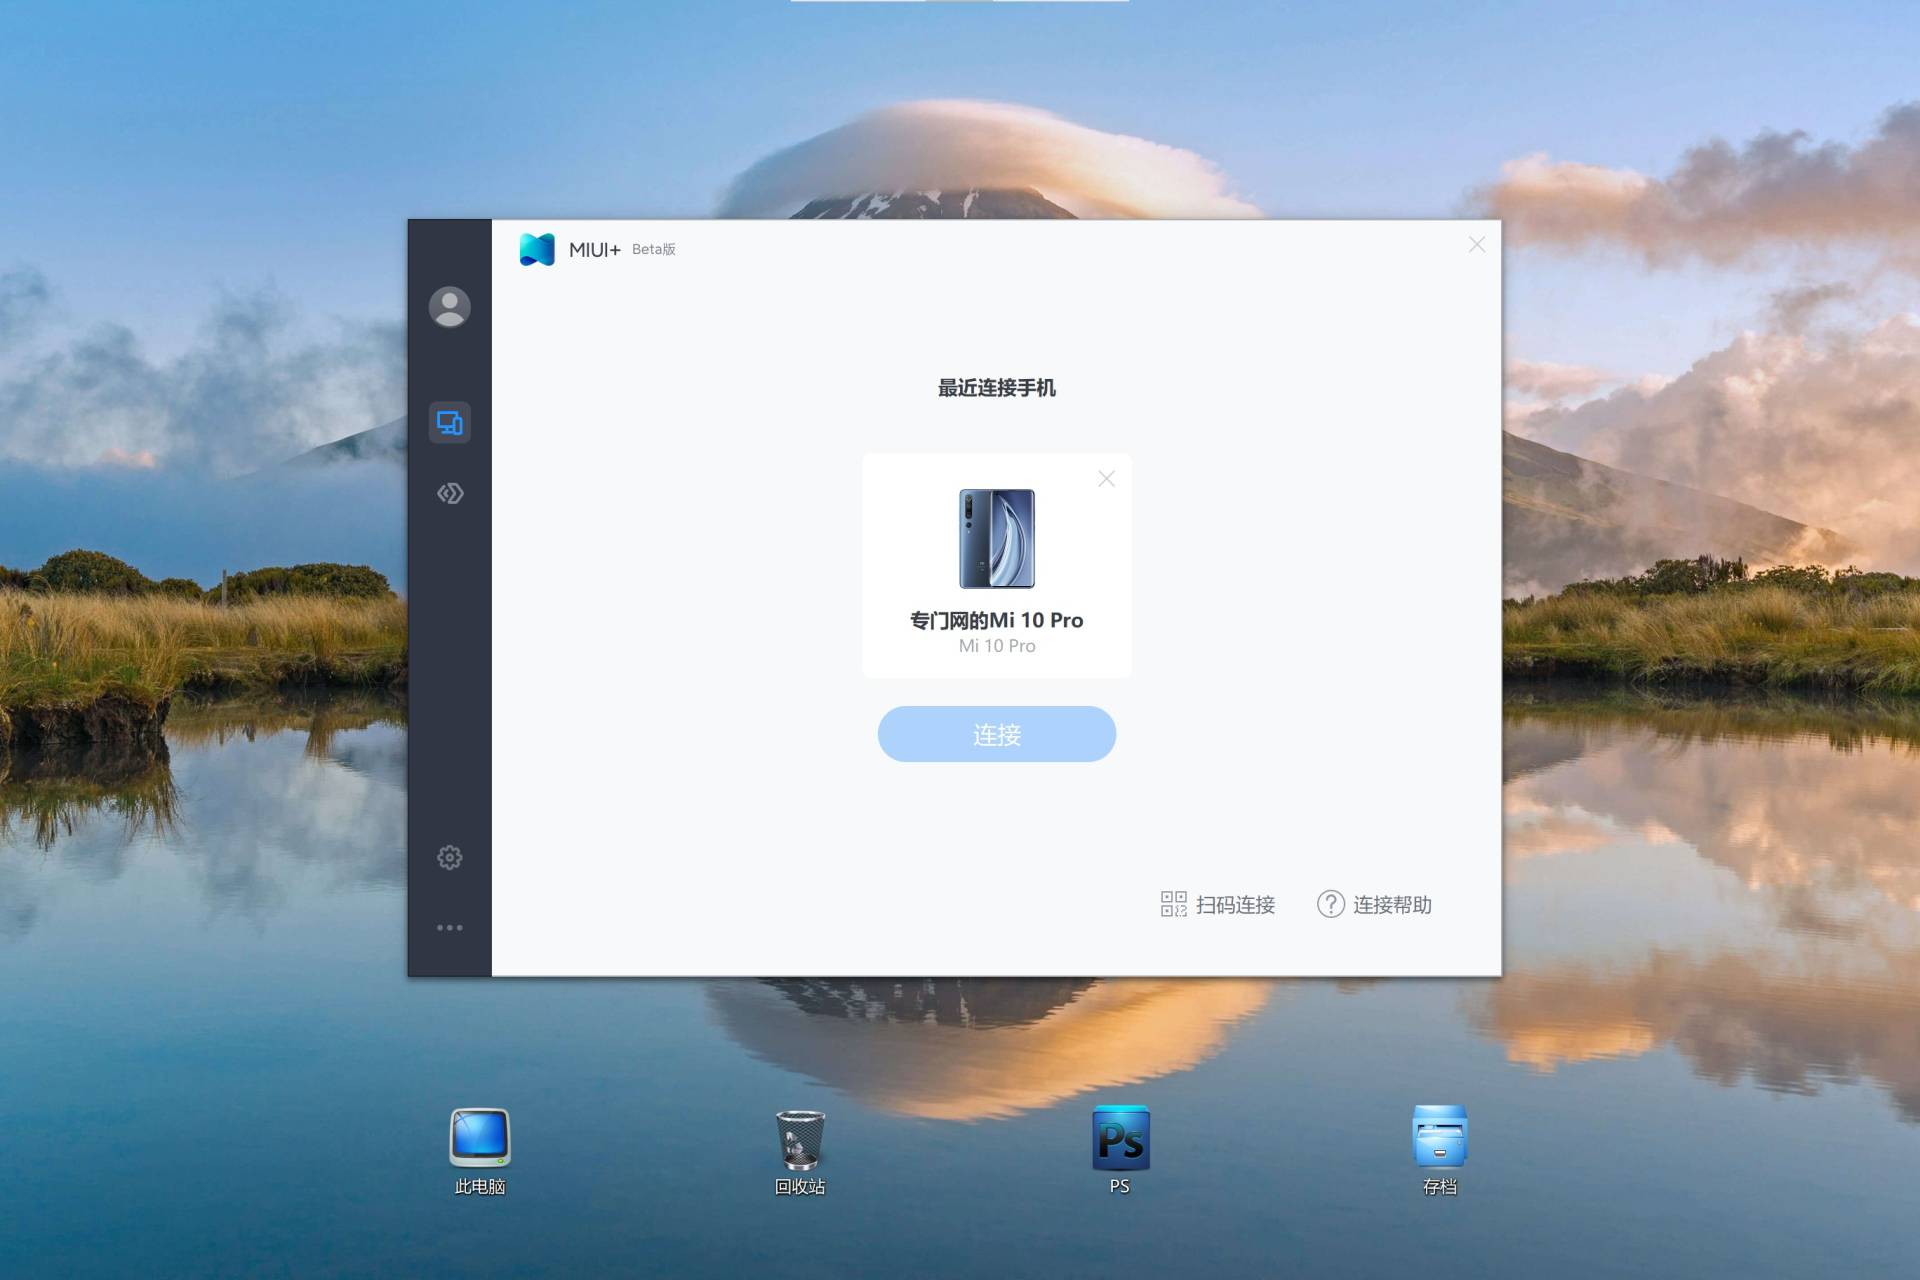This screenshot has height=1280, width=1920.
Task: Open the 连接帮助 text link
Action: (x=1392, y=905)
